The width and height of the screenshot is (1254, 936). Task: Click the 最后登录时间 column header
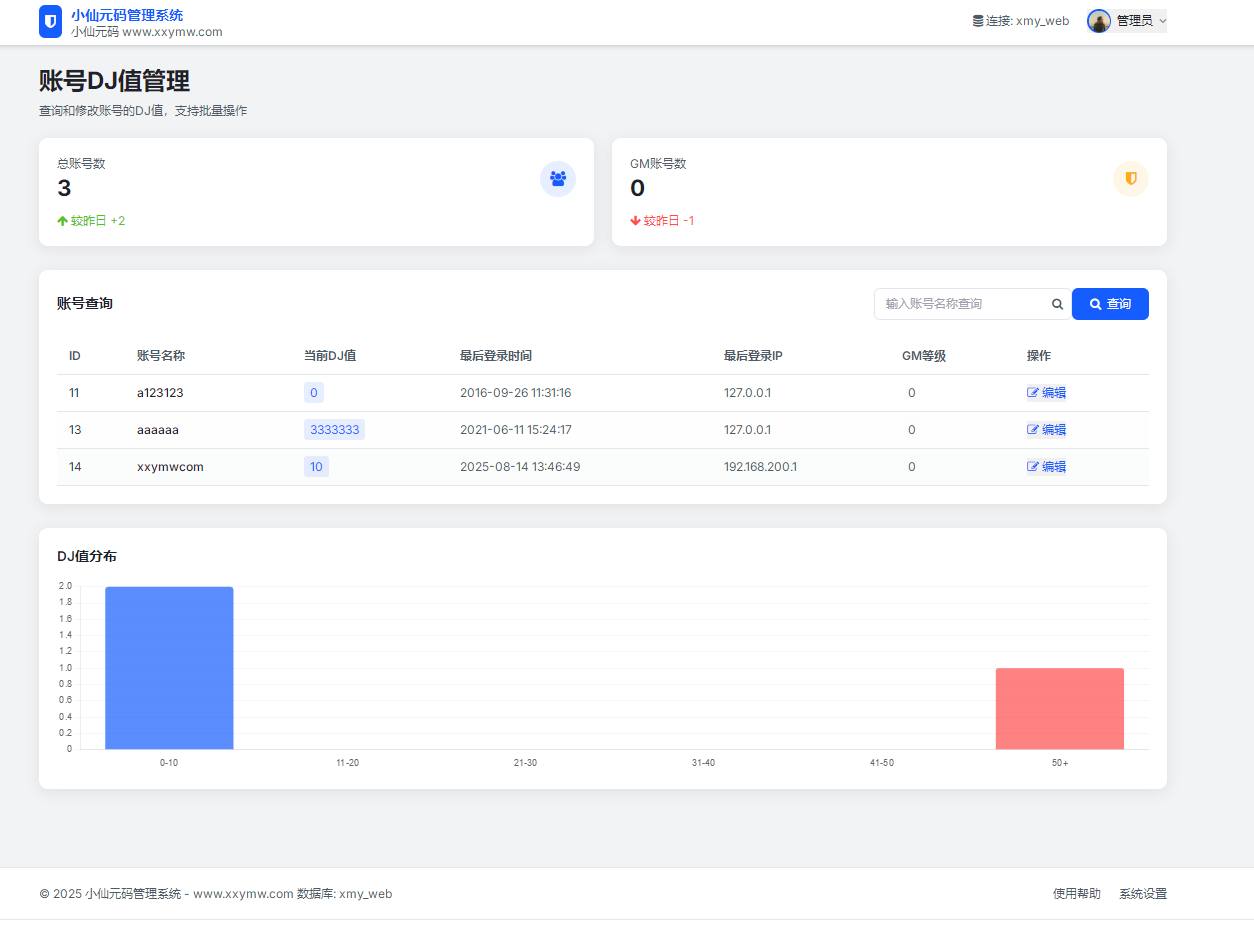pyautogui.click(x=496, y=356)
